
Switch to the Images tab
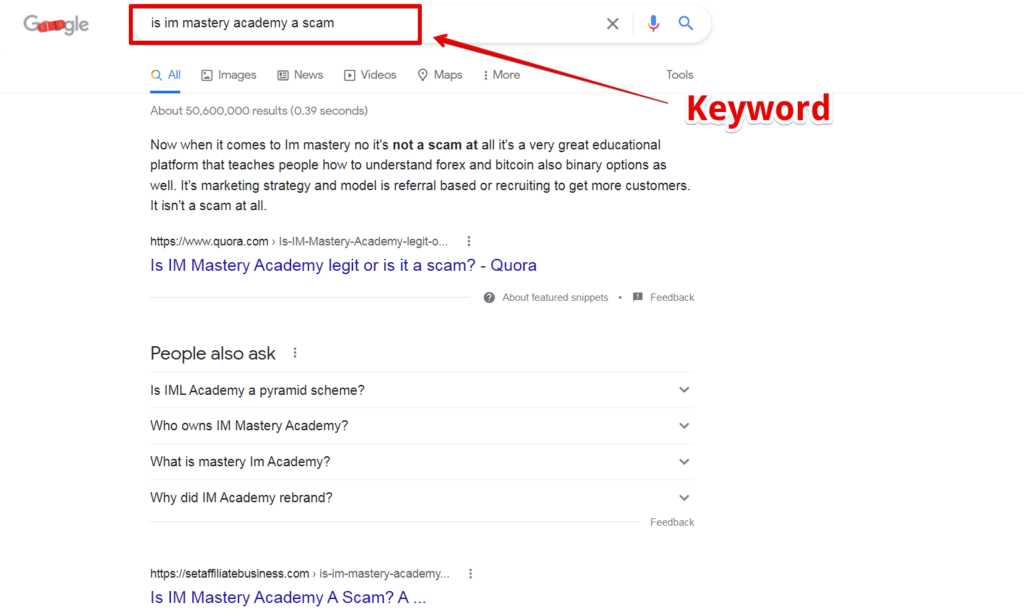[229, 75]
